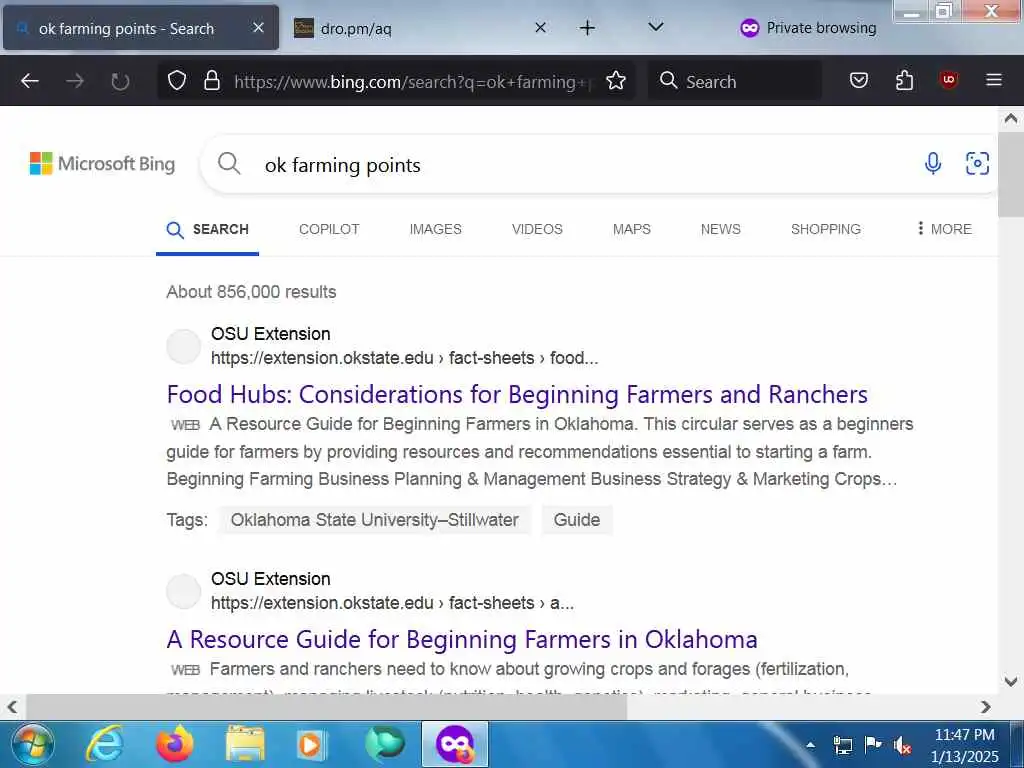Image resolution: width=1024 pixels, height=768 pixels.
Task: Open Windows Media Player on taskbar
Action: tap(310, 744)
